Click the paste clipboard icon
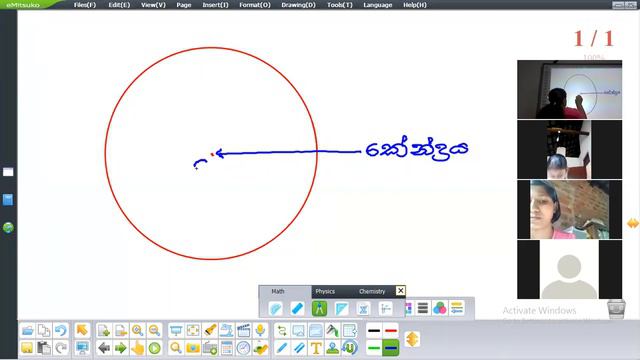Viewport: 640px width, 360px height. 44,348
